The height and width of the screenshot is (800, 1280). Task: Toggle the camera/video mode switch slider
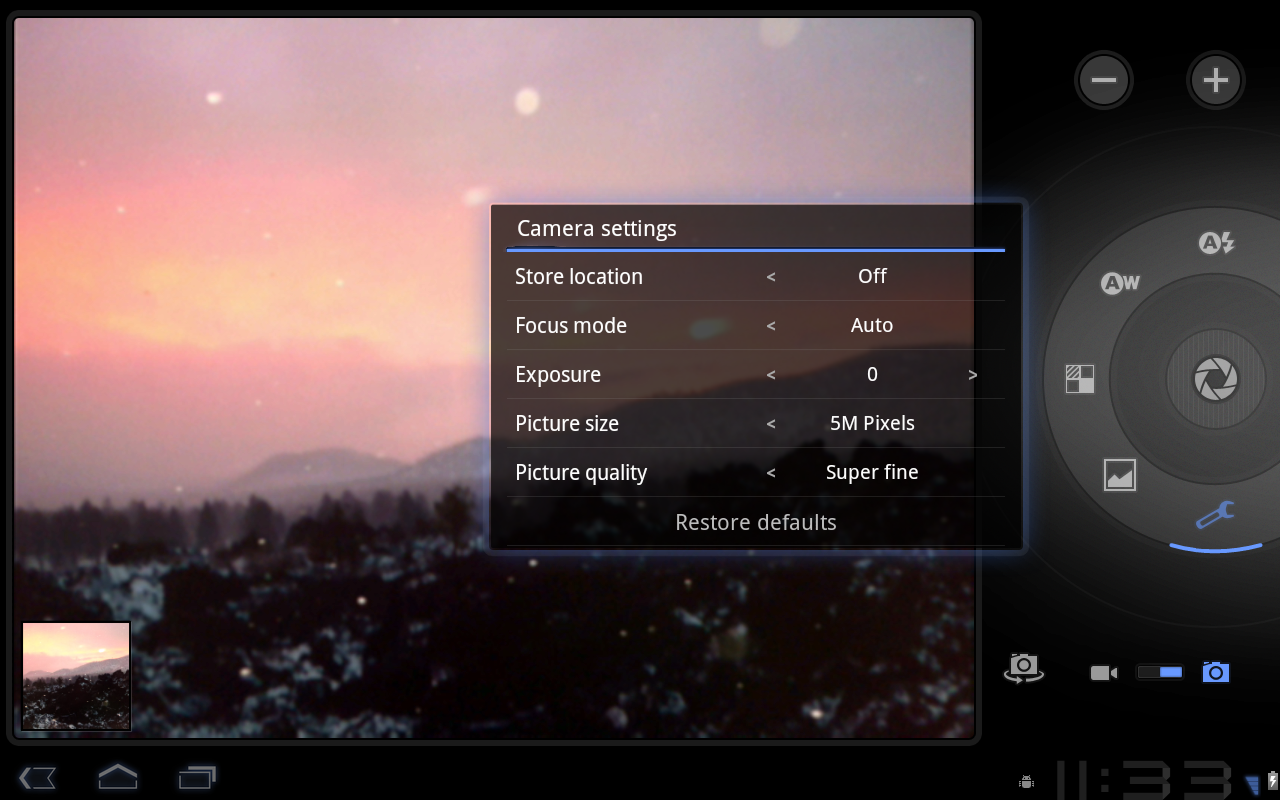coord(1159,672)
